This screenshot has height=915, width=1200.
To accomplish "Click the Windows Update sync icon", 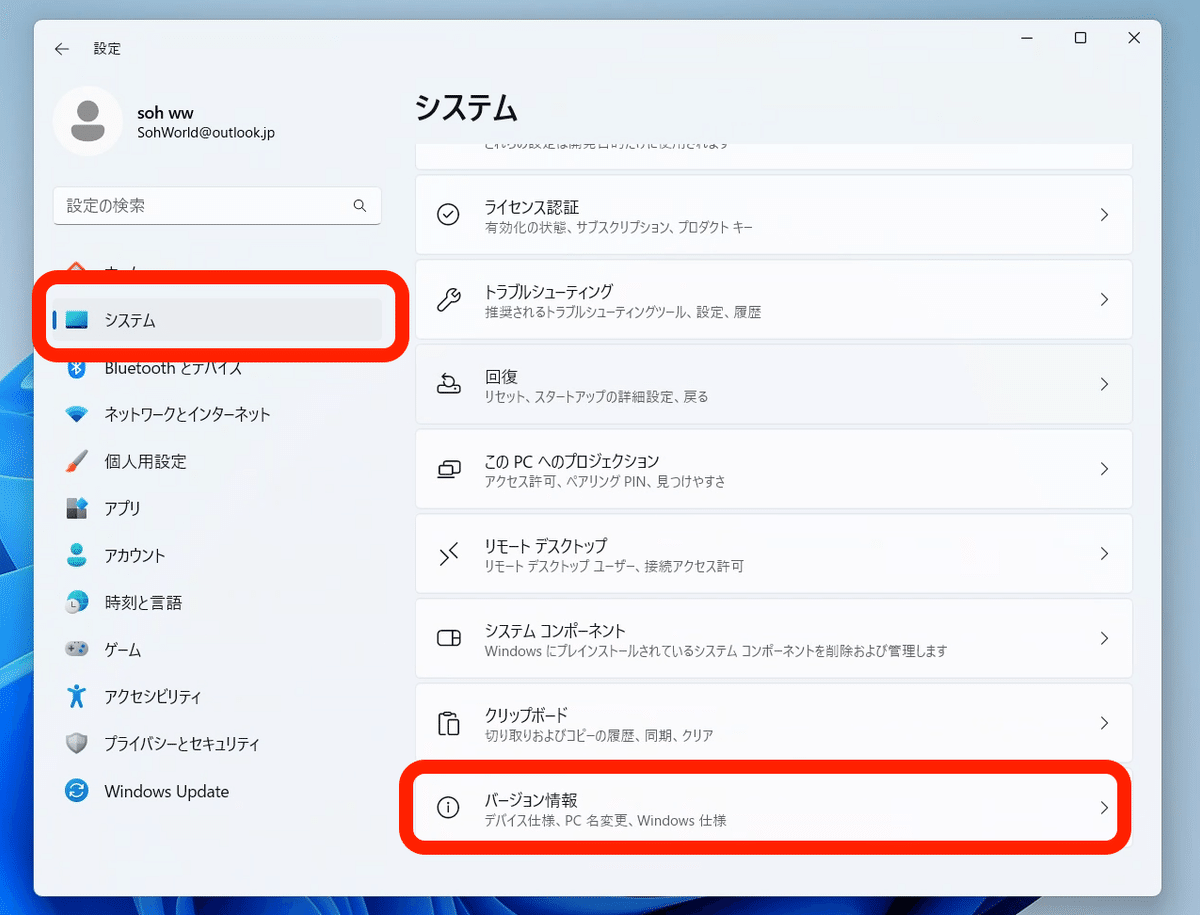I will (x=77, y=791).
